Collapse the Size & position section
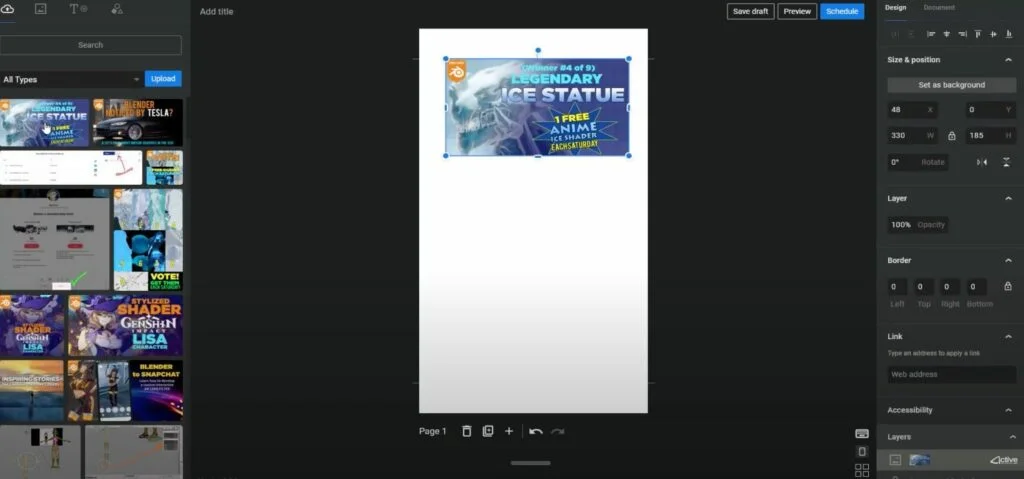 [1008, 60]
